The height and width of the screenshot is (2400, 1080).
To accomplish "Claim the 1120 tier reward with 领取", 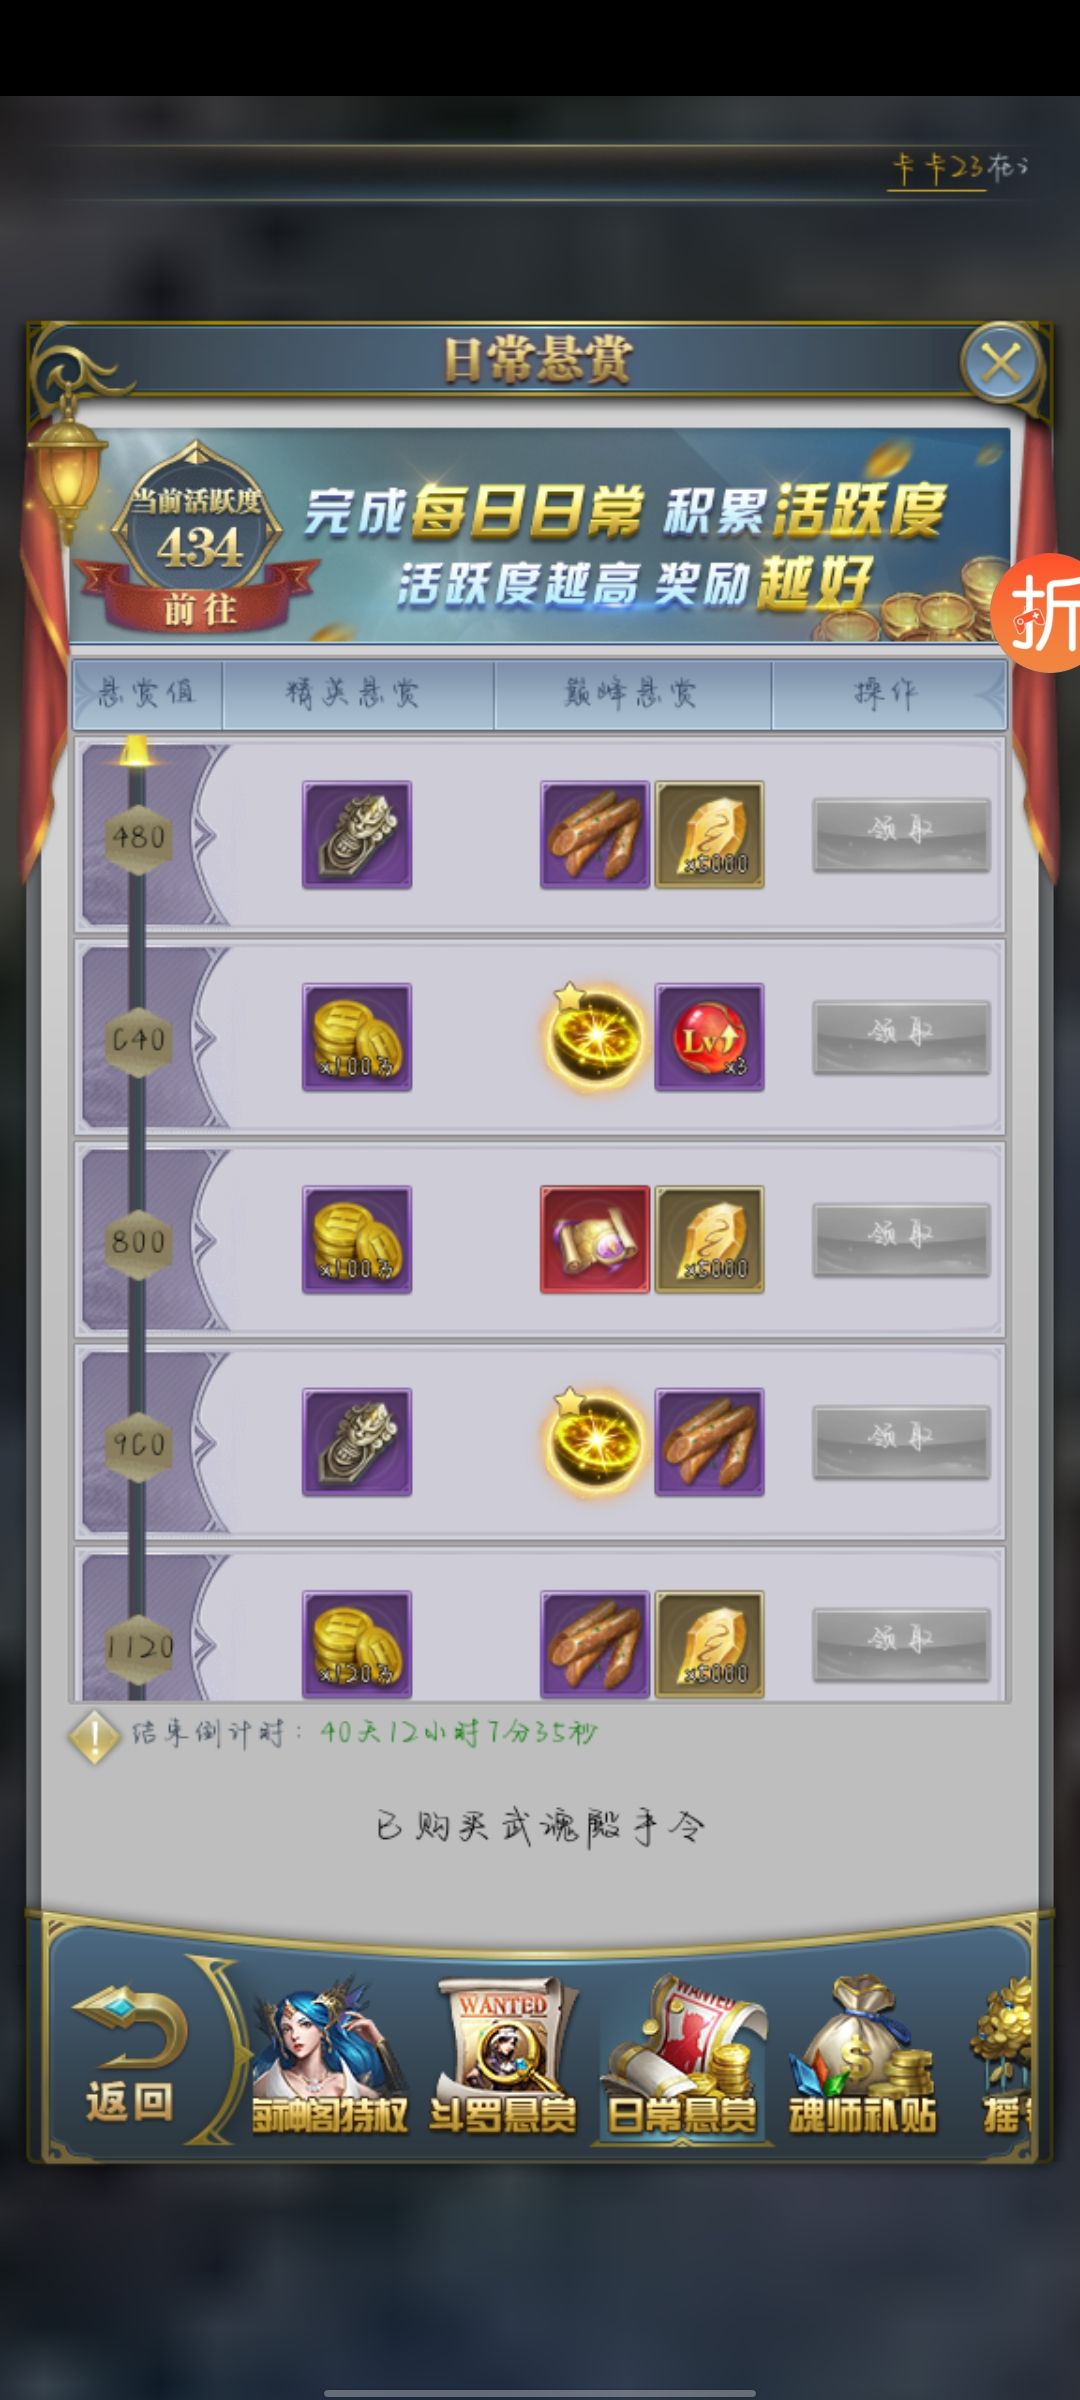I will [901, 1644].
